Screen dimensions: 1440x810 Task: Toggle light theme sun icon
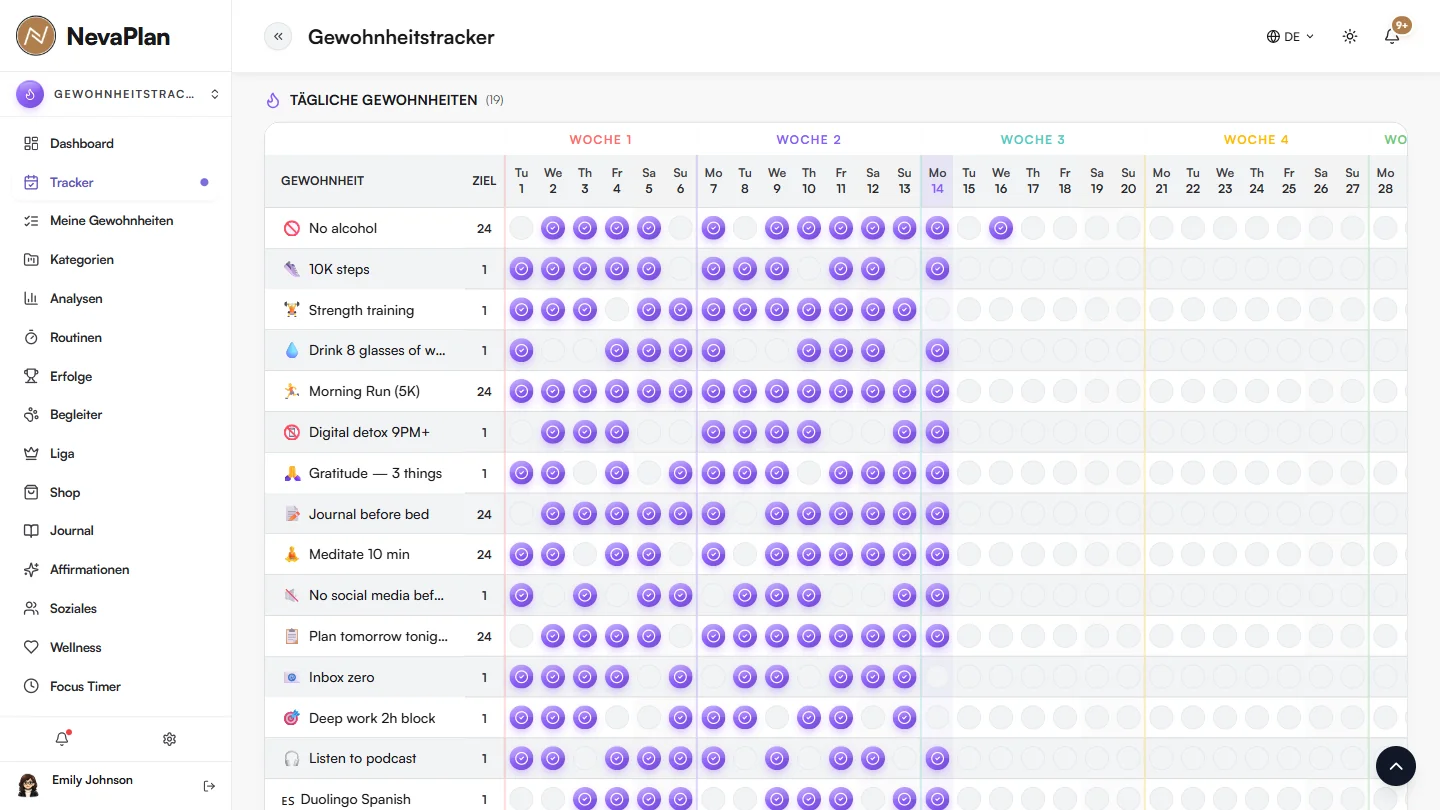(x=1350, y=37)
